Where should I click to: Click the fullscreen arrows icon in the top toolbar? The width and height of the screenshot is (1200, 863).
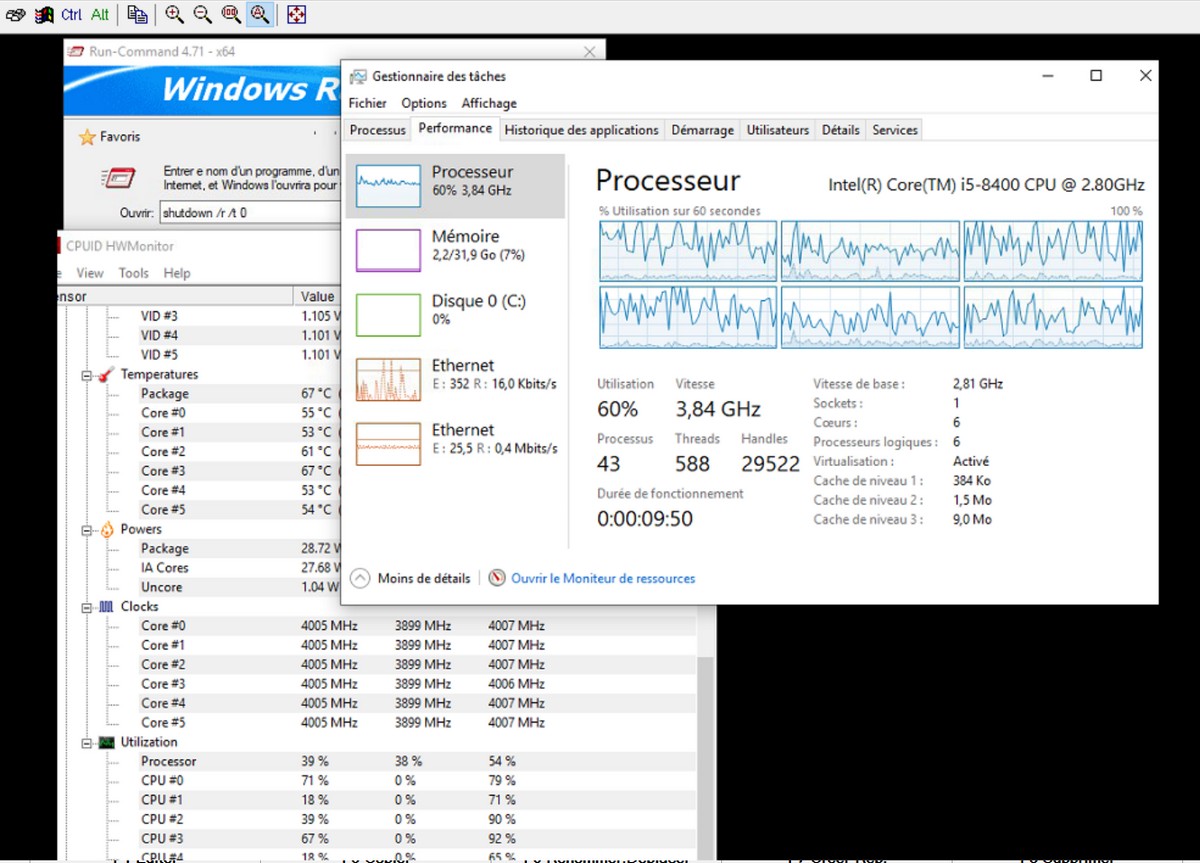click(x=296, y=14)
